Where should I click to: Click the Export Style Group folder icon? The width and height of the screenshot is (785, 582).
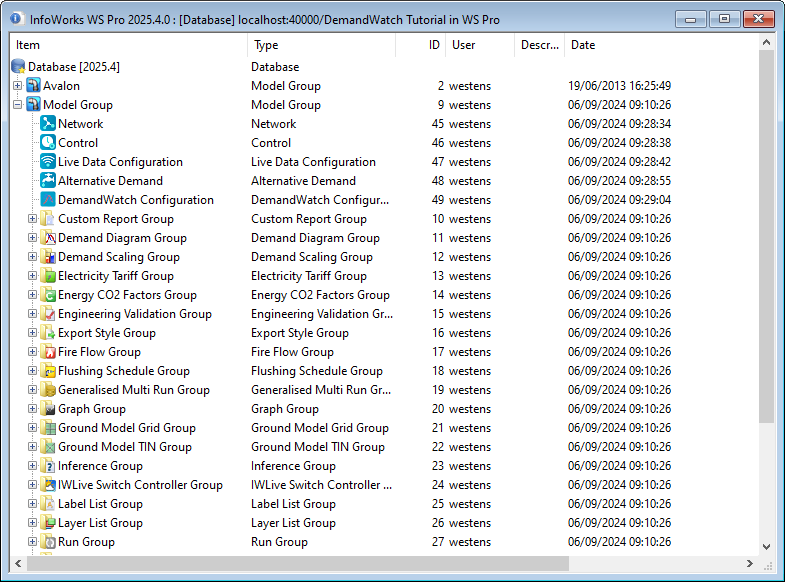(48, 333)
